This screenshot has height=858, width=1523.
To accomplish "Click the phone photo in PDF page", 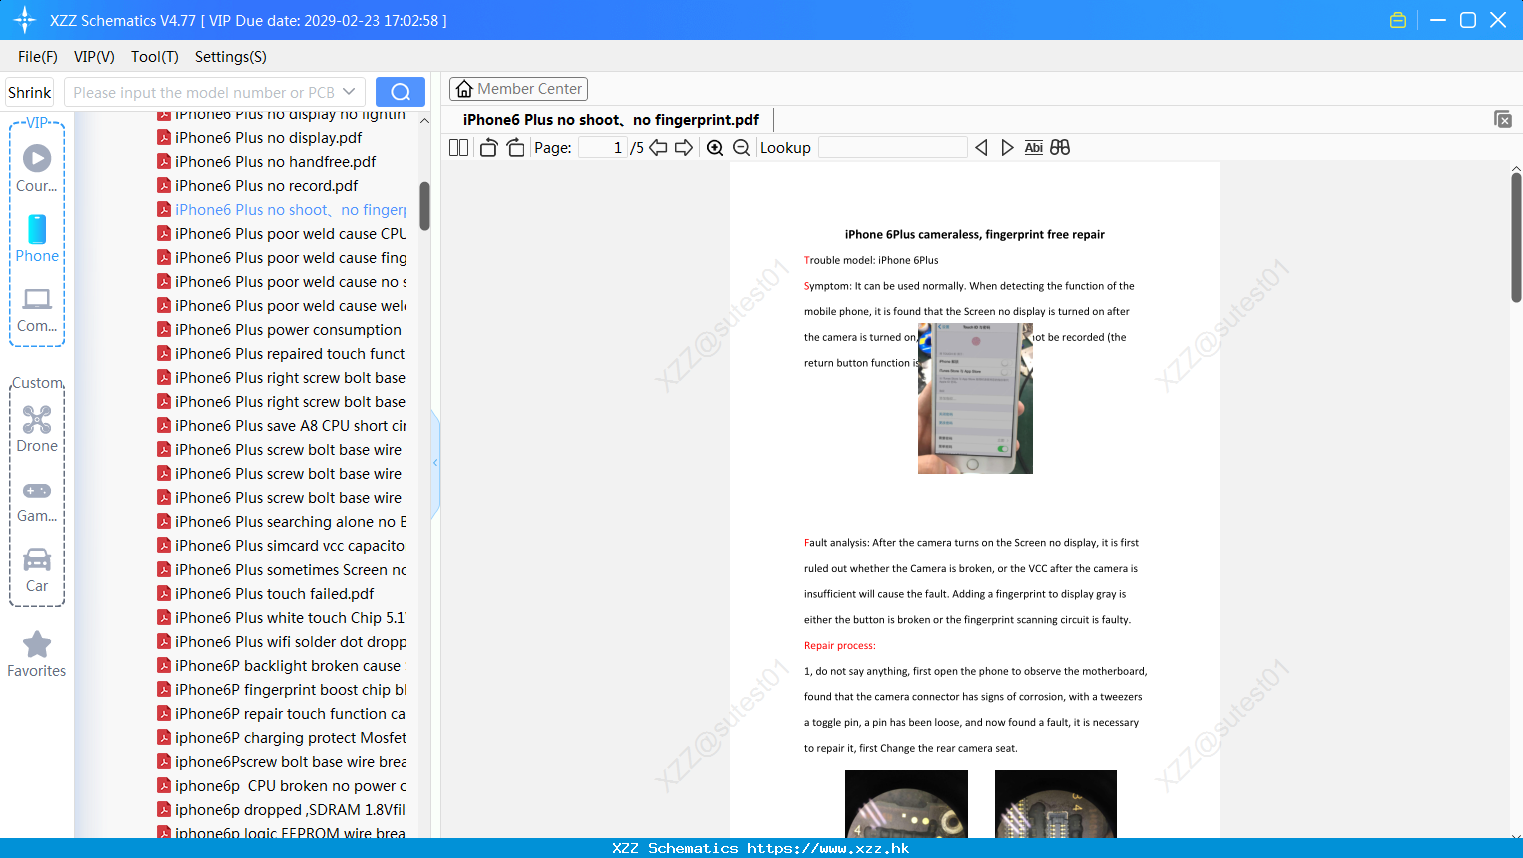I will click(x=975, y=398).
